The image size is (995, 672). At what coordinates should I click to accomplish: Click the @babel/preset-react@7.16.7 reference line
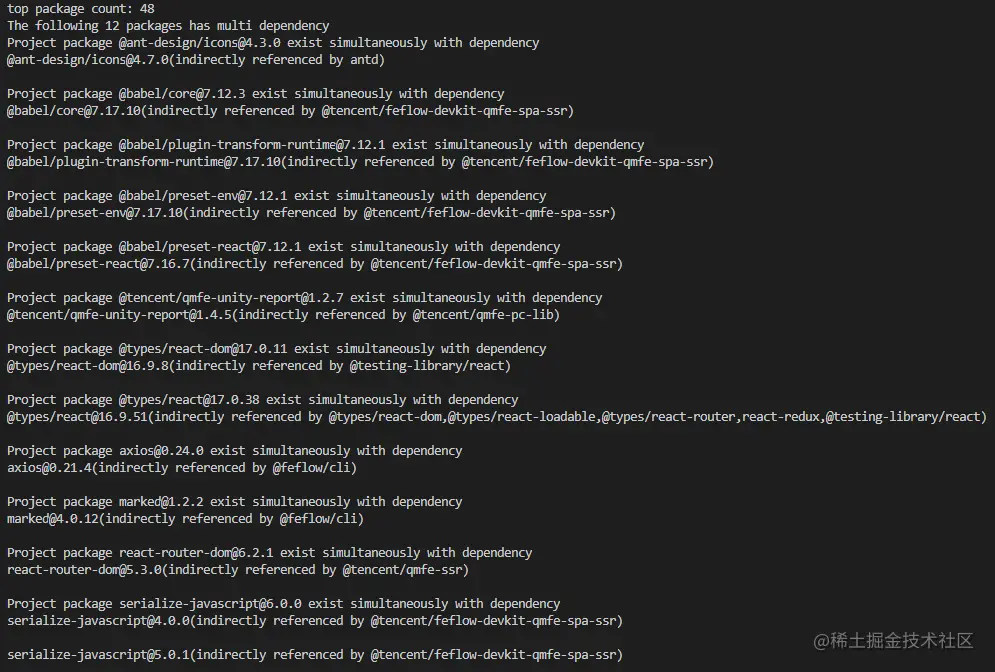click(x=315, y=264)
